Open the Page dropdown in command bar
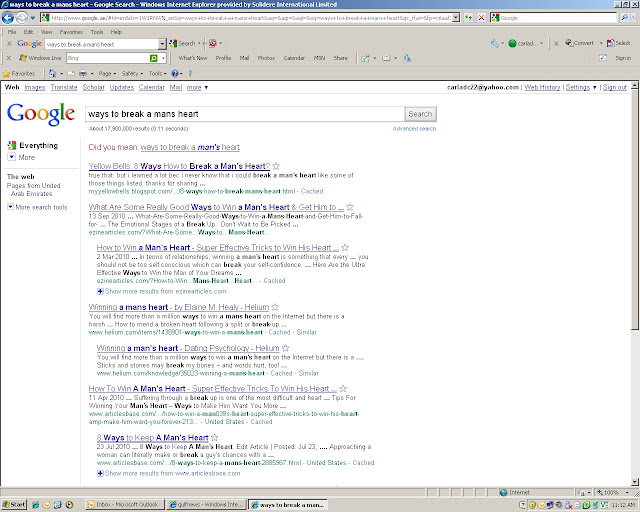The height and width of the screenshot is (512, 640). pyautogui.click(x=107, y=73)
